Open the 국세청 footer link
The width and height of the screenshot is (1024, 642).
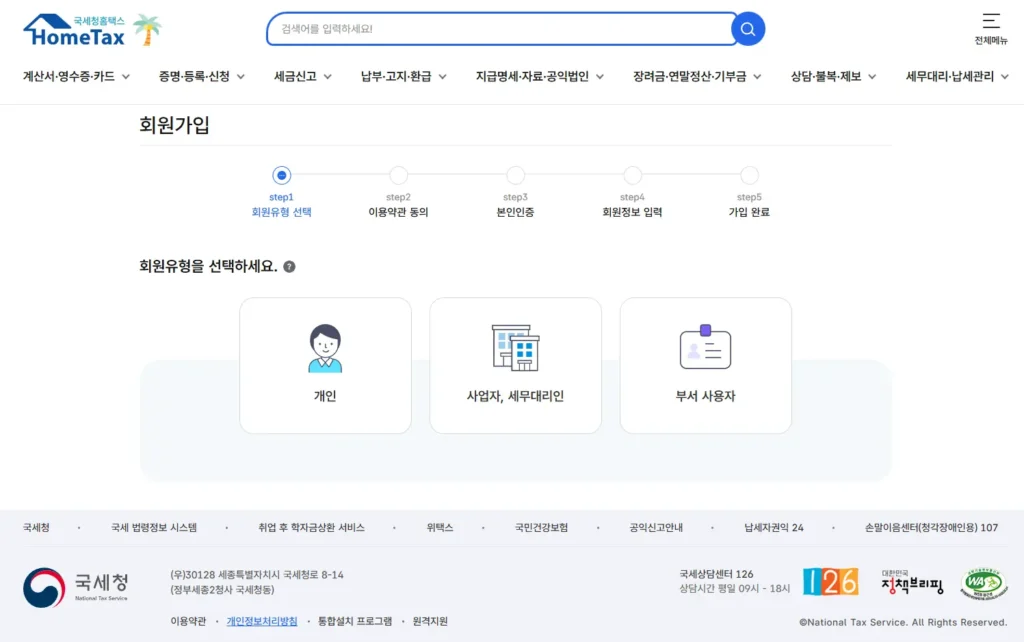point(36,528)
